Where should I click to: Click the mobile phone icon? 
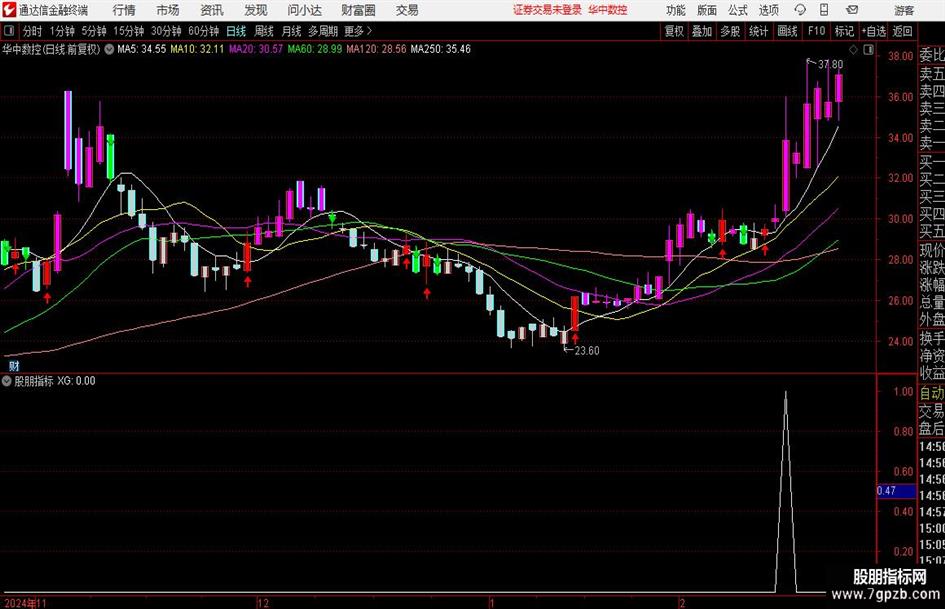[x=824, y=10]
